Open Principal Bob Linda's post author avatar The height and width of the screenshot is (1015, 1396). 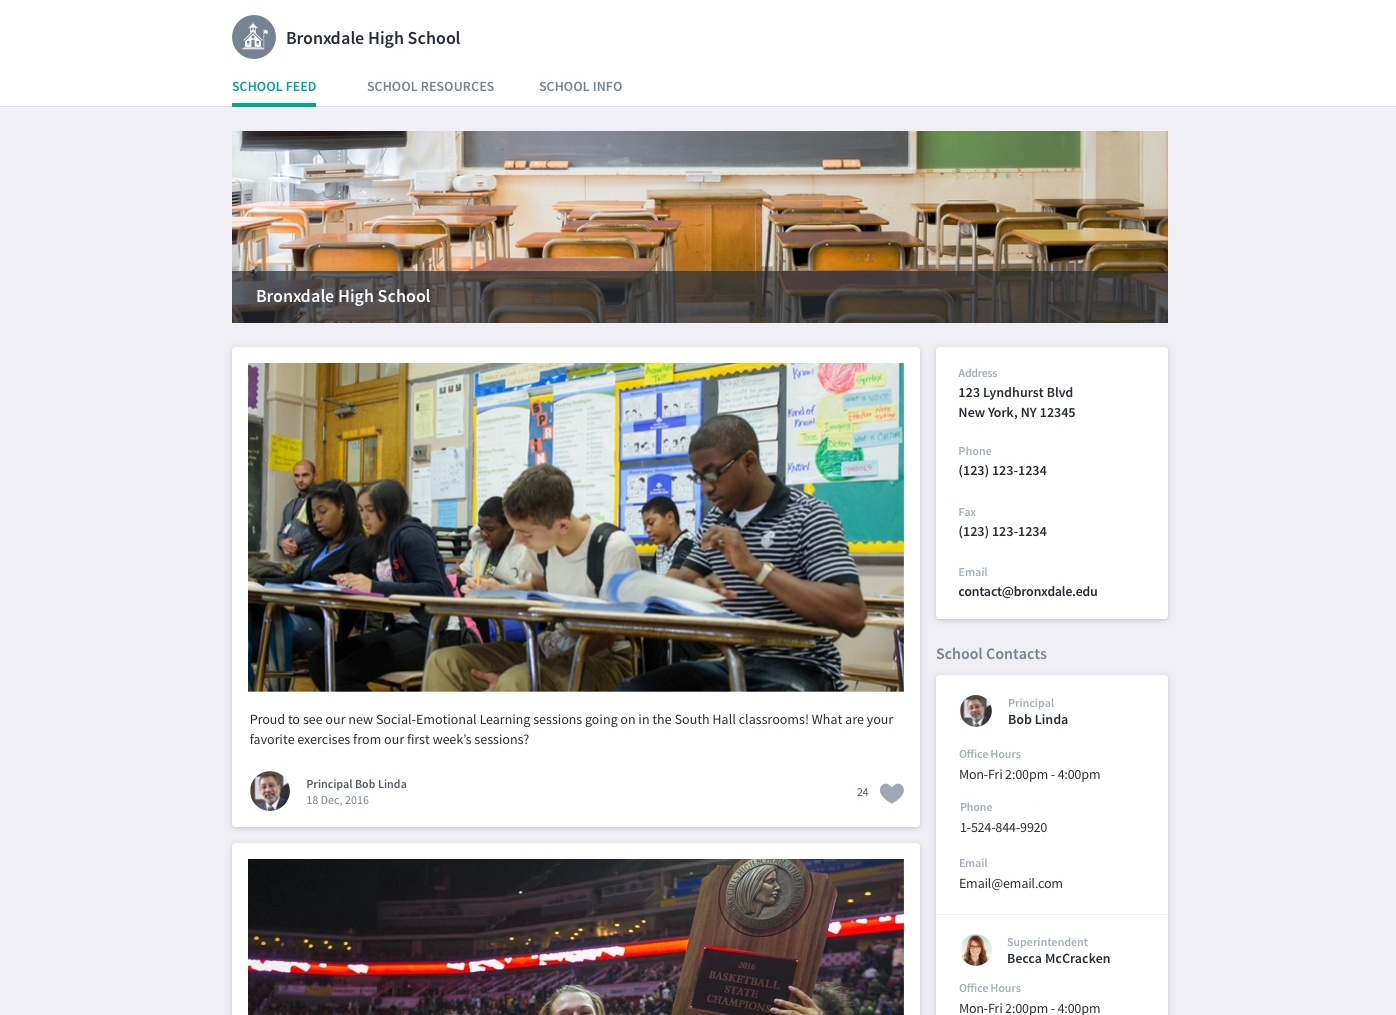(x=270, y=791)
